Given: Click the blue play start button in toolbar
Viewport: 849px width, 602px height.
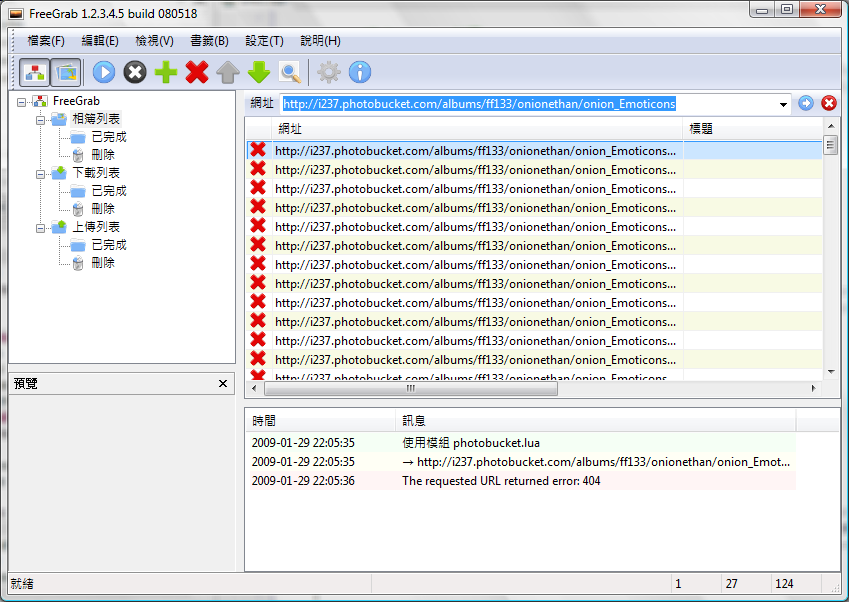Looking at the screenshot, I should click(x=104, y=72).
